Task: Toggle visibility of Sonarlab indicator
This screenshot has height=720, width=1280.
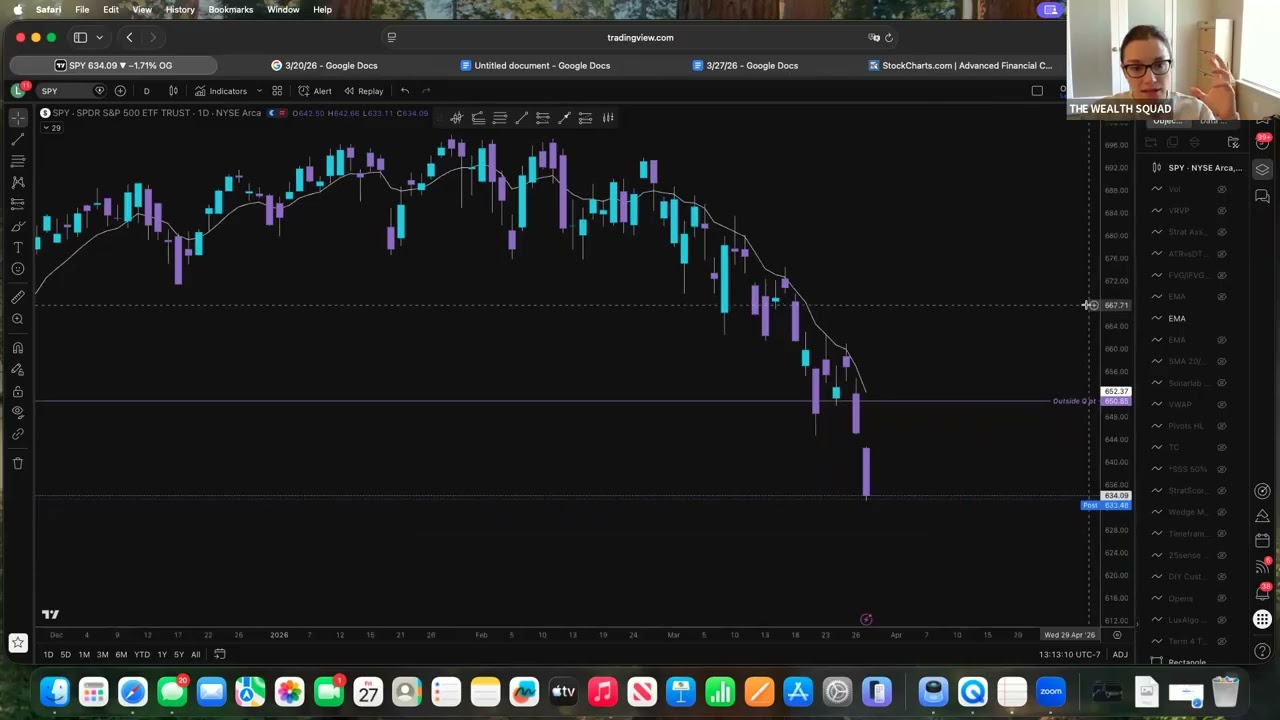Action: point(1221,383)
